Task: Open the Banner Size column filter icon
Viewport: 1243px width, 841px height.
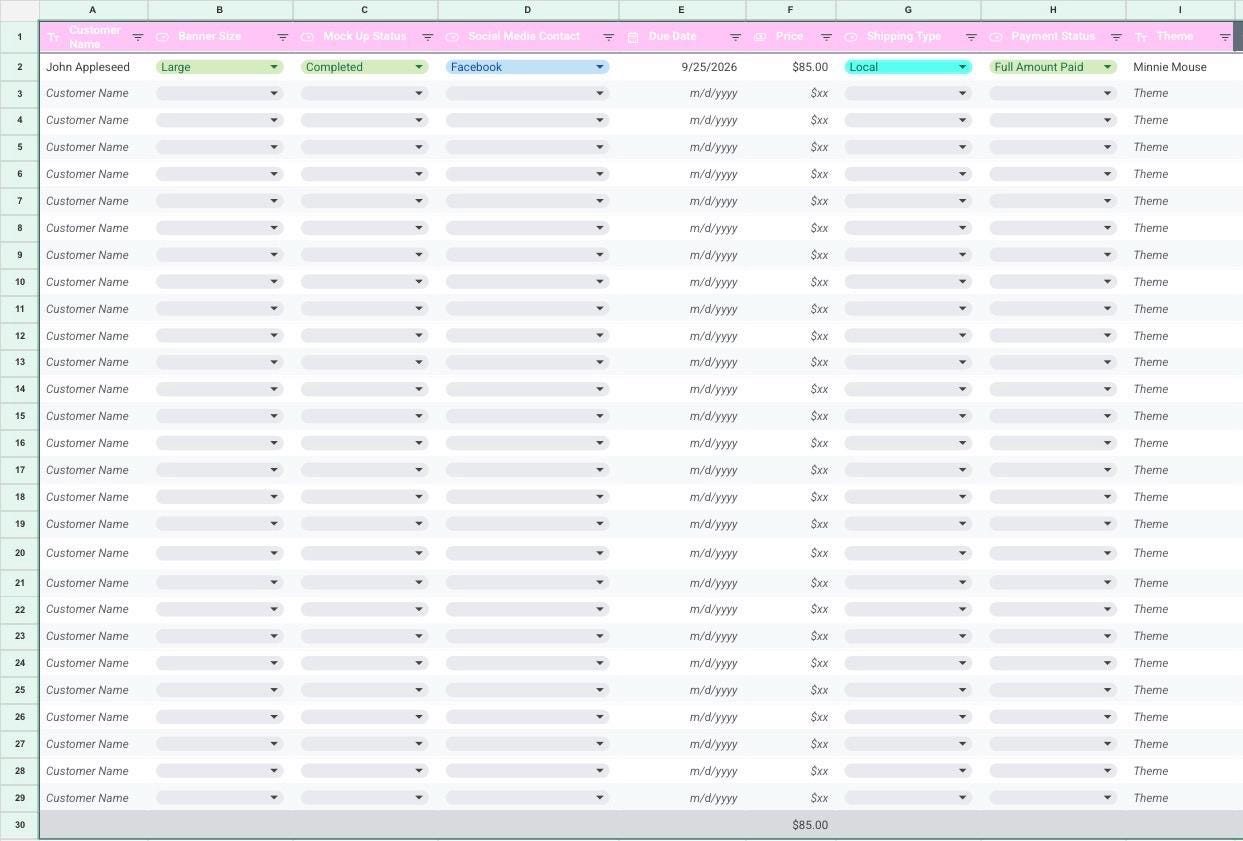Action: click(283, 37)
